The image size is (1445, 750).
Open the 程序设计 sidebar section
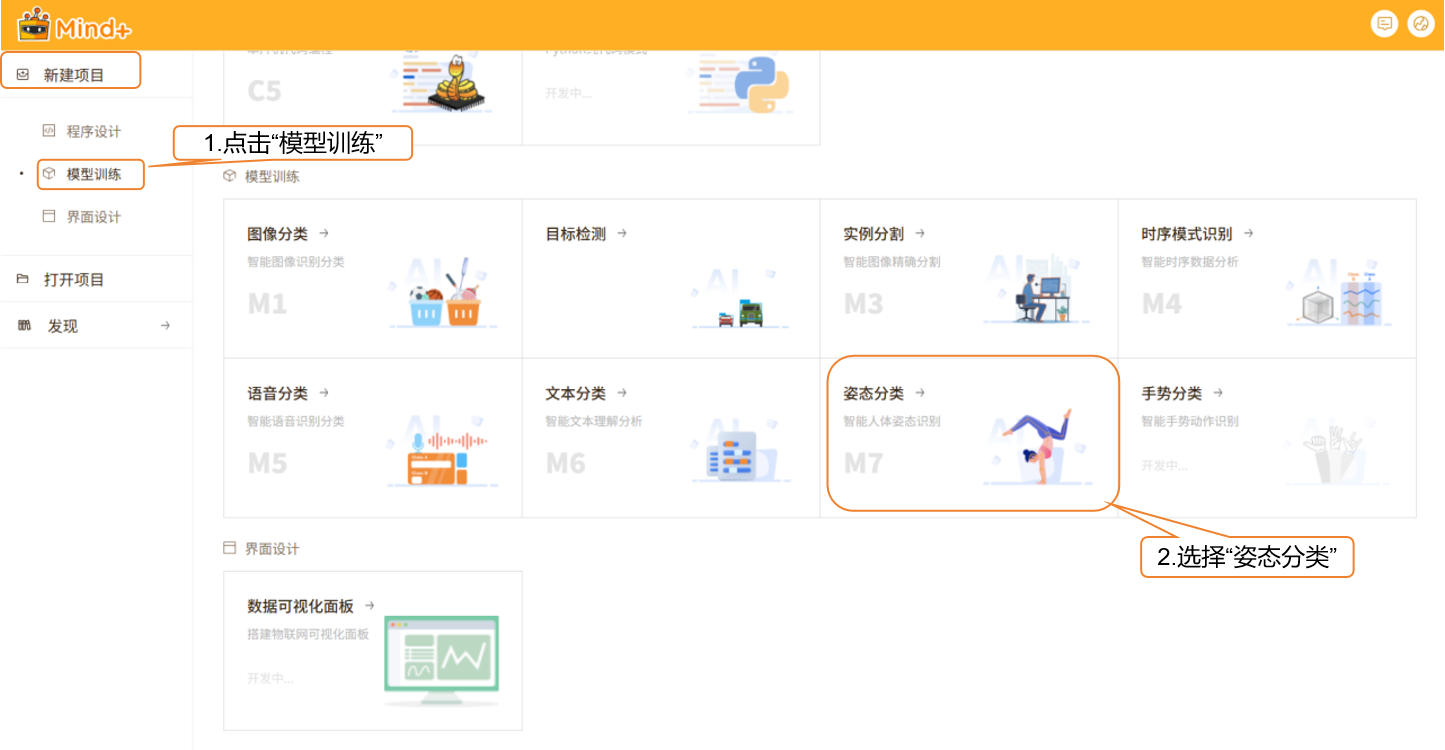pyautogui.click(x=93, y=132)
